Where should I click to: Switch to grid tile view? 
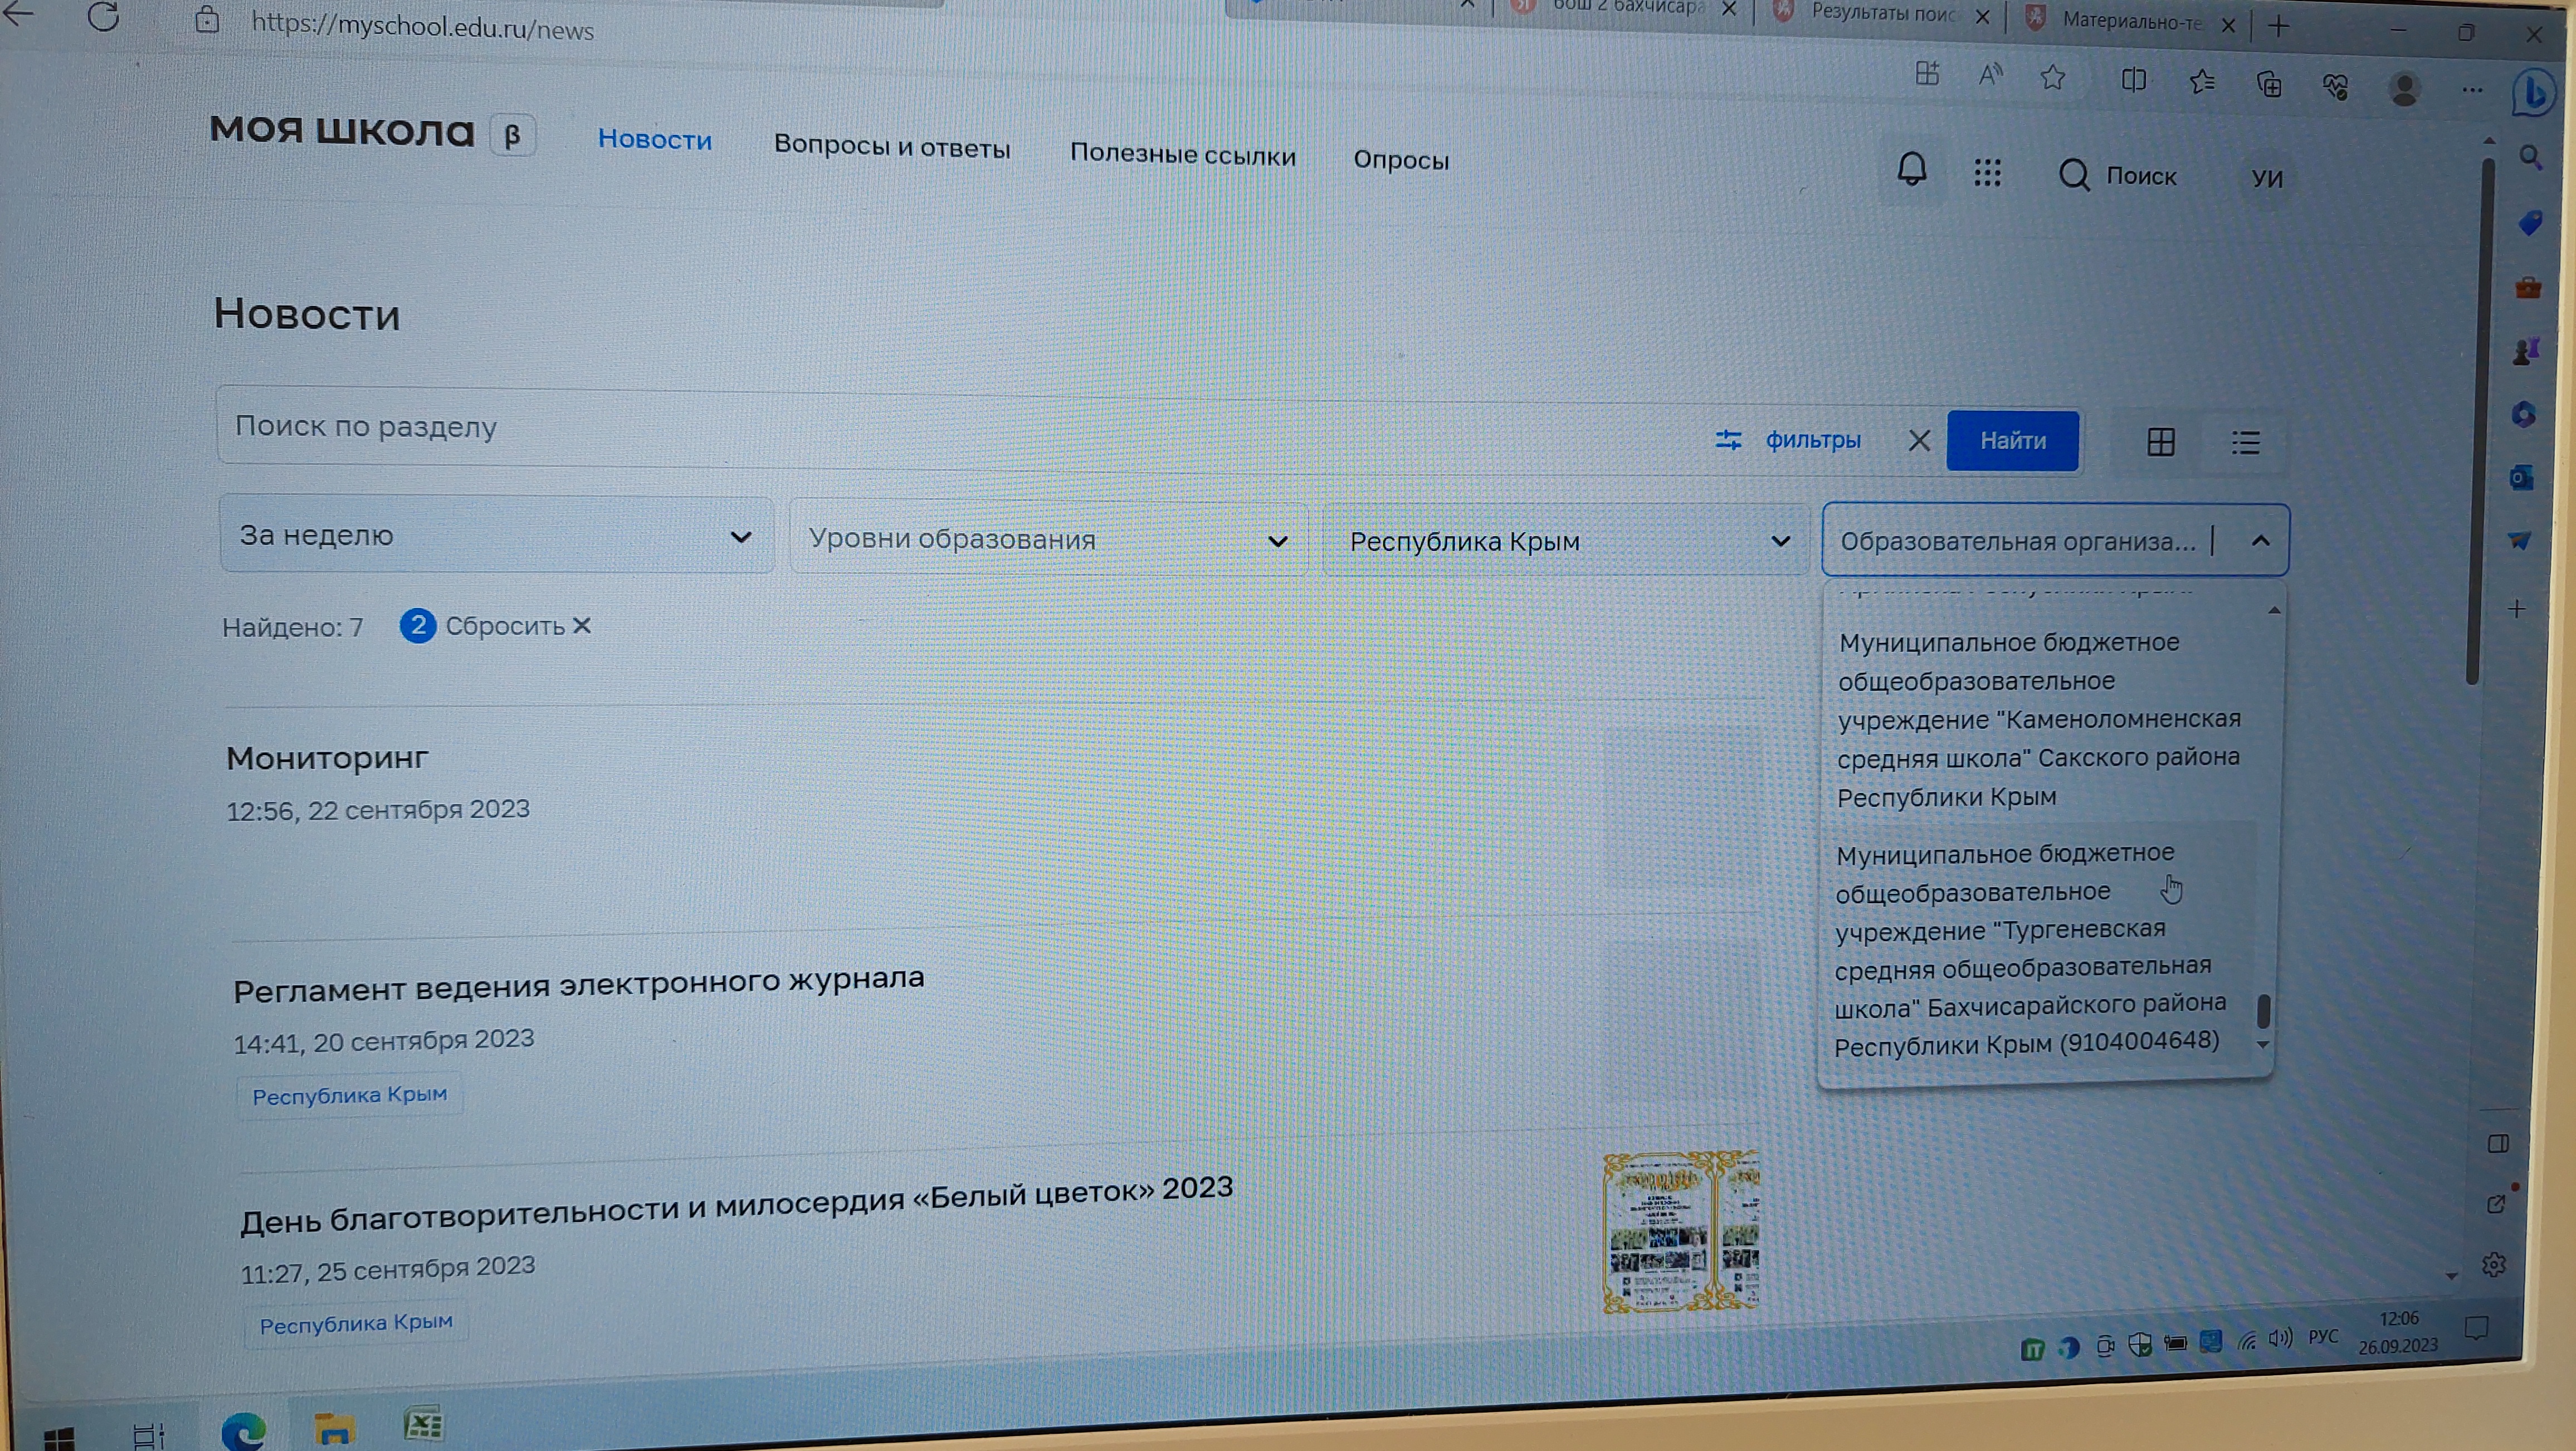click(2160, 442)
